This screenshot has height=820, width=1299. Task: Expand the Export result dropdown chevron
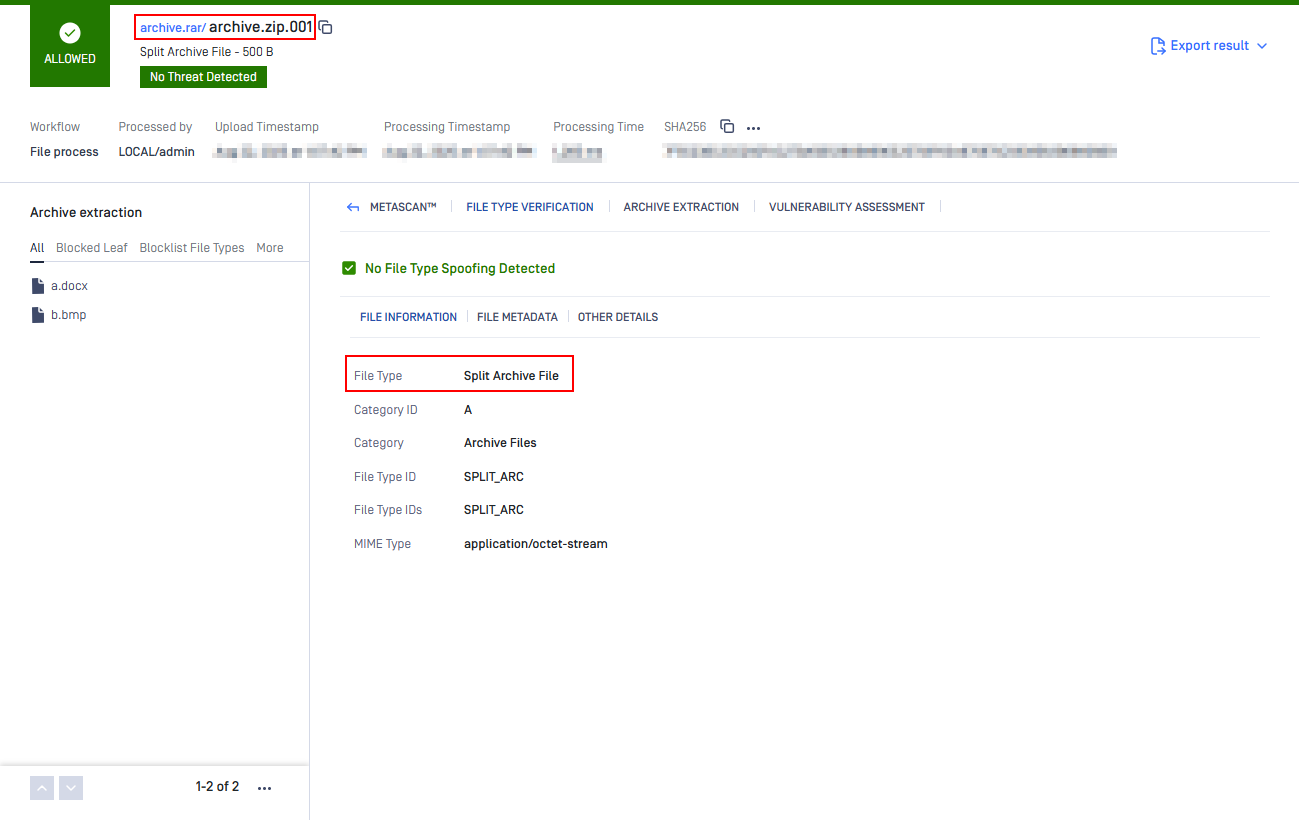(x=1261, y=46)
